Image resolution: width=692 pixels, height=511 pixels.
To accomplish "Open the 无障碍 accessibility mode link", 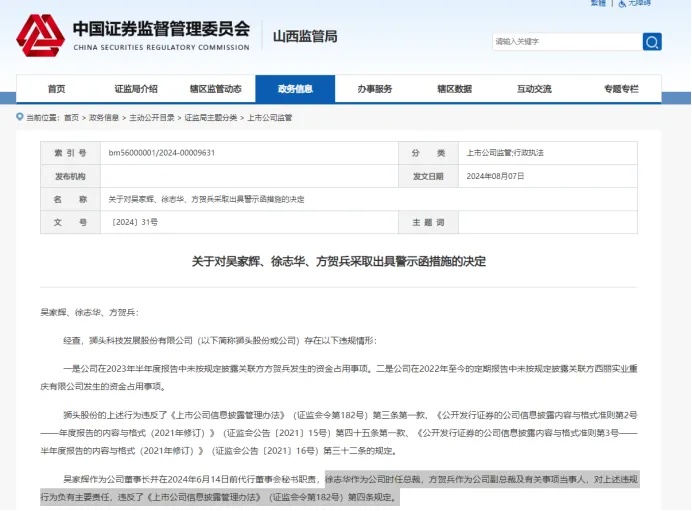I will [x=640, y=4].
